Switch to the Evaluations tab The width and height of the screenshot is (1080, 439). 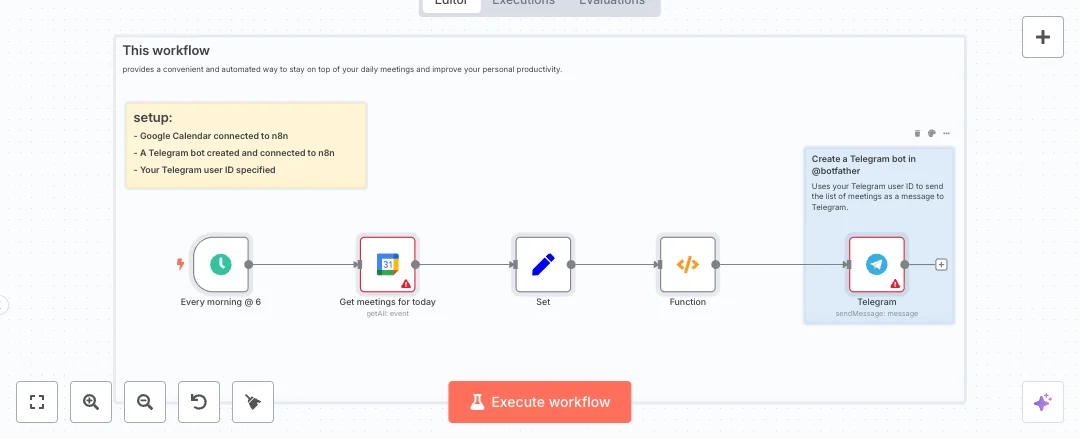point(612,3)
